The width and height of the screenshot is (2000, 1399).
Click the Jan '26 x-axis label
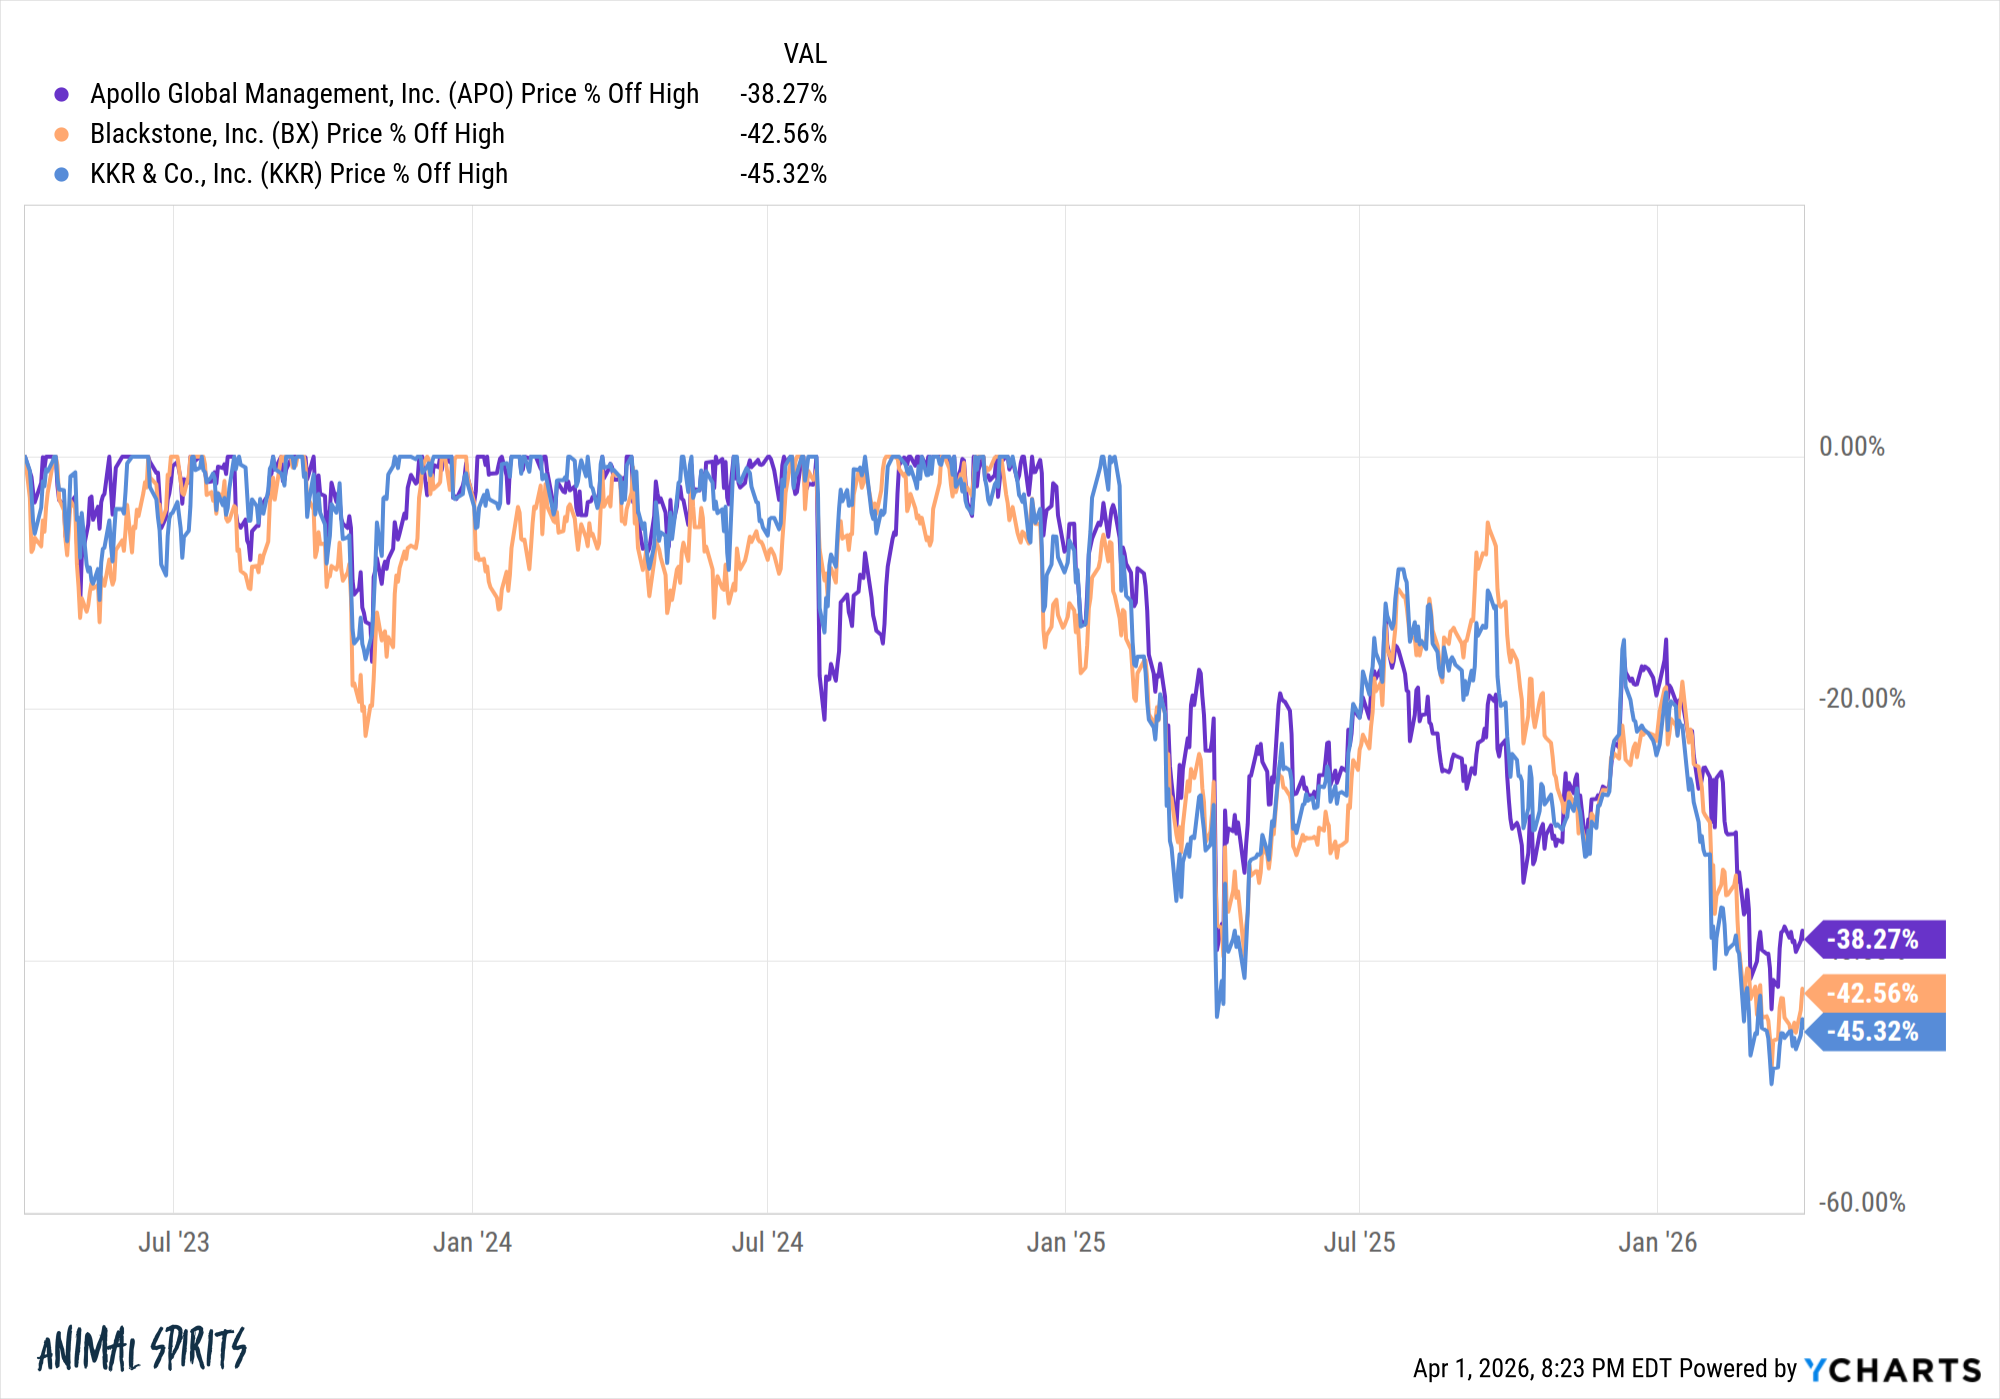(1657, 1242)
